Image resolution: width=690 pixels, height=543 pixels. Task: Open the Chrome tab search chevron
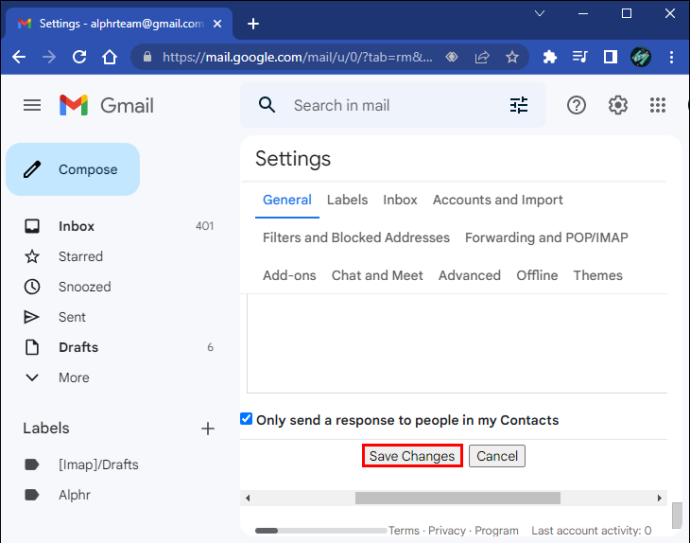tap(540, 13)
